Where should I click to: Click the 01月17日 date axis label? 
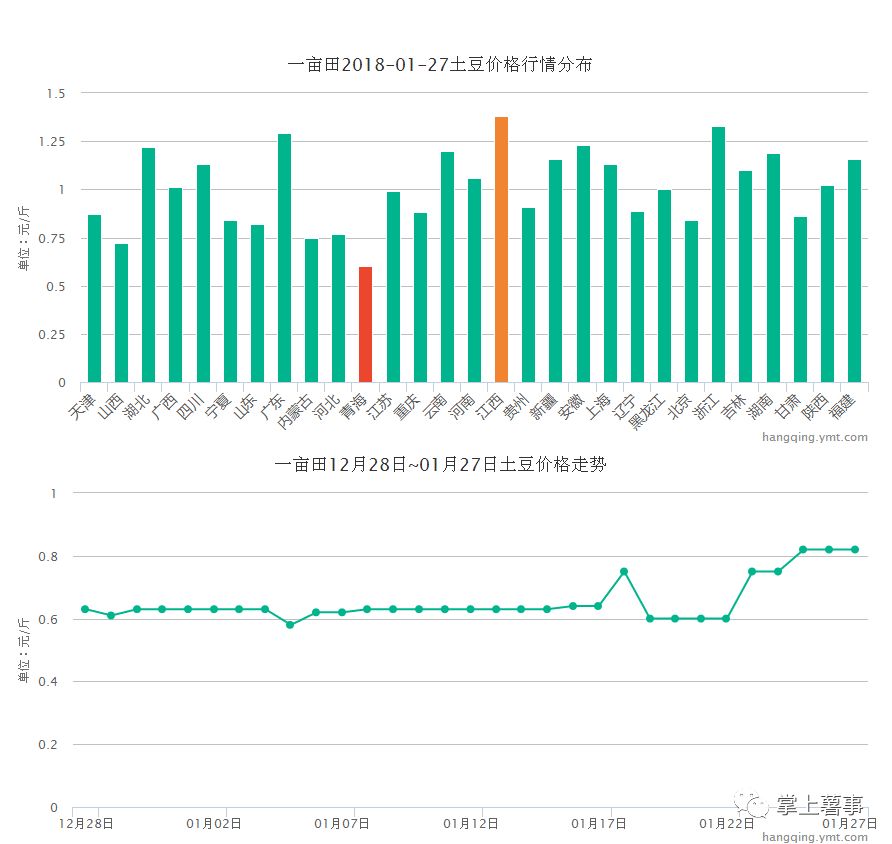[x=598, y=823]
